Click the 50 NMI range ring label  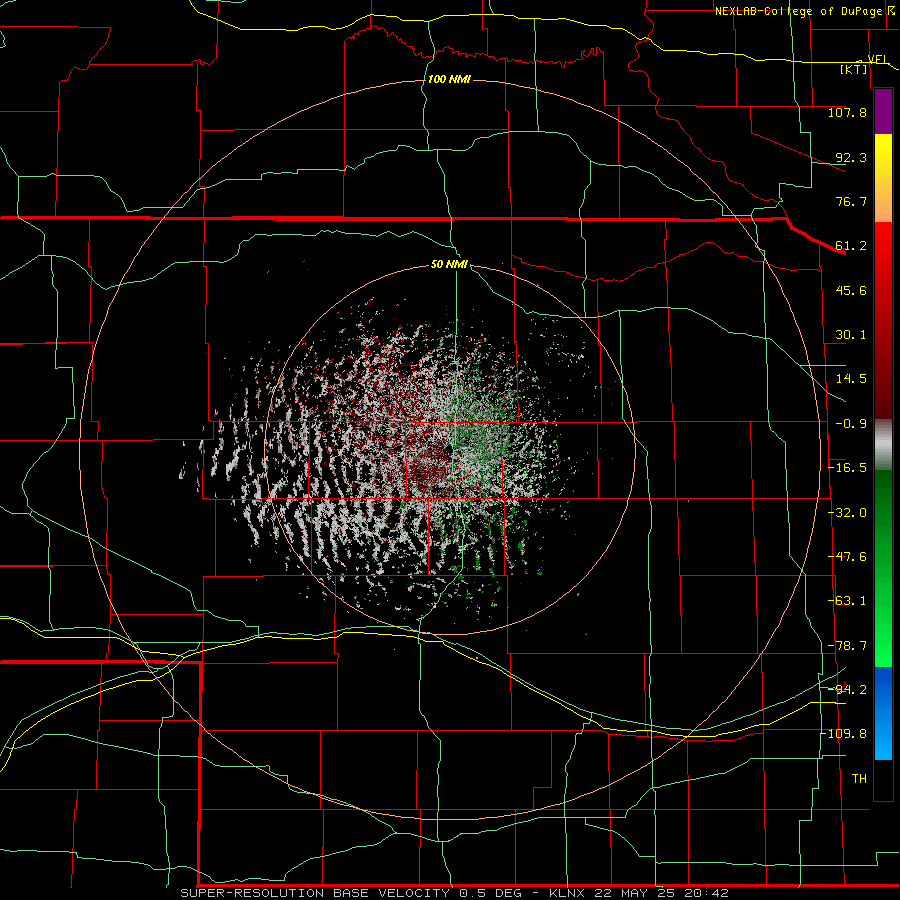[449, 264]
